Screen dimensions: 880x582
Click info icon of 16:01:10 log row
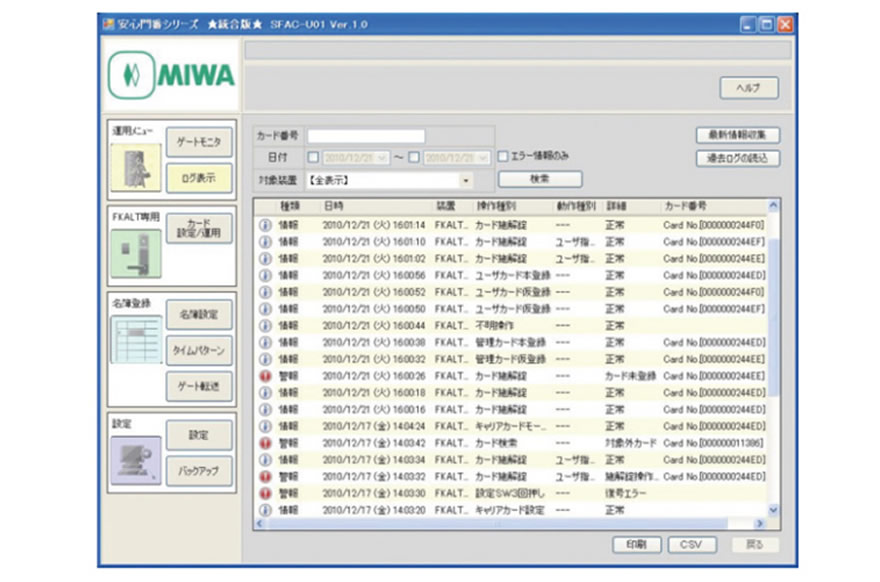[265, 242]
